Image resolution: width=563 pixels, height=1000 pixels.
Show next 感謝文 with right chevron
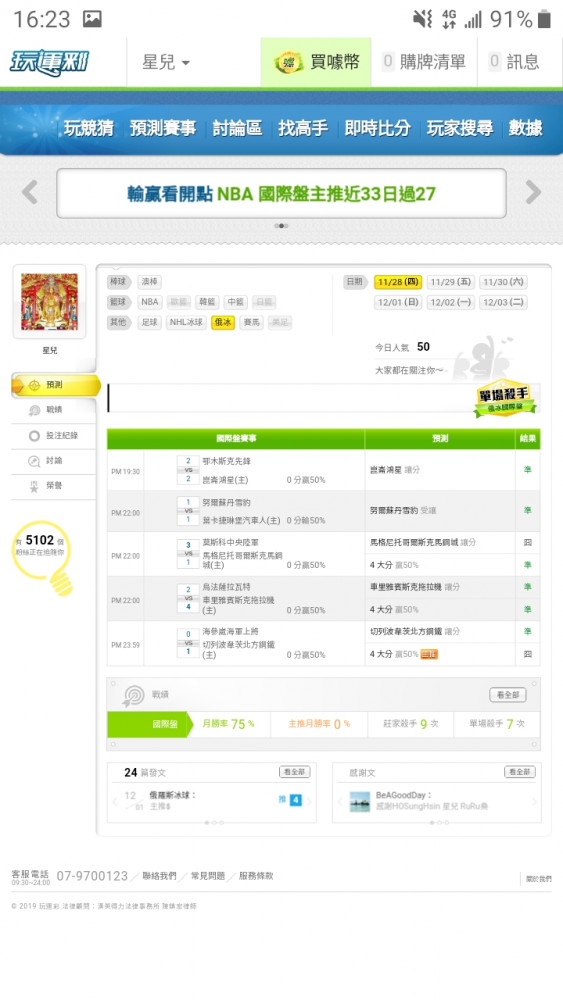534,802
